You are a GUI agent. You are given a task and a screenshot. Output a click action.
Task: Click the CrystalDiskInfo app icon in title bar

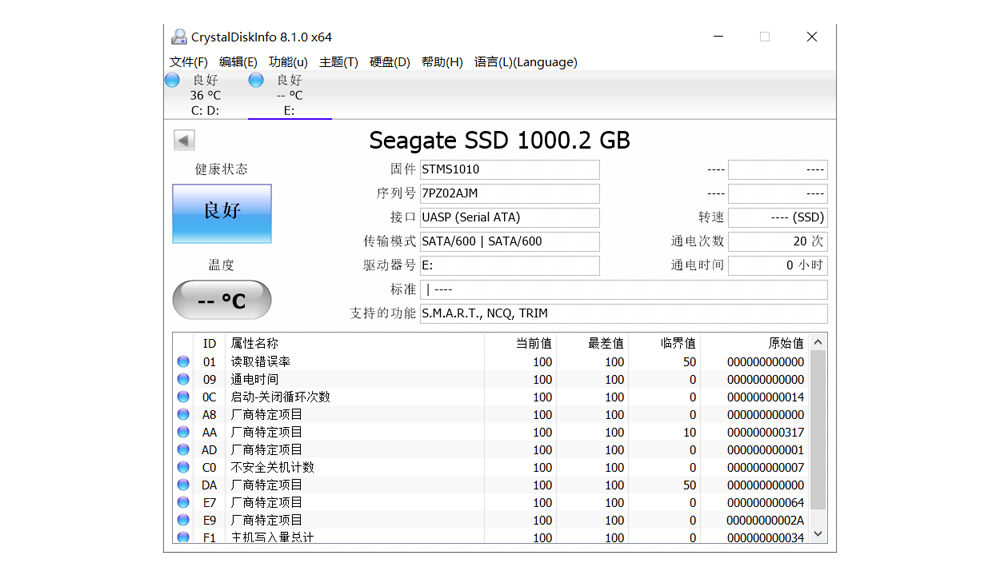(x=179, y=37)
